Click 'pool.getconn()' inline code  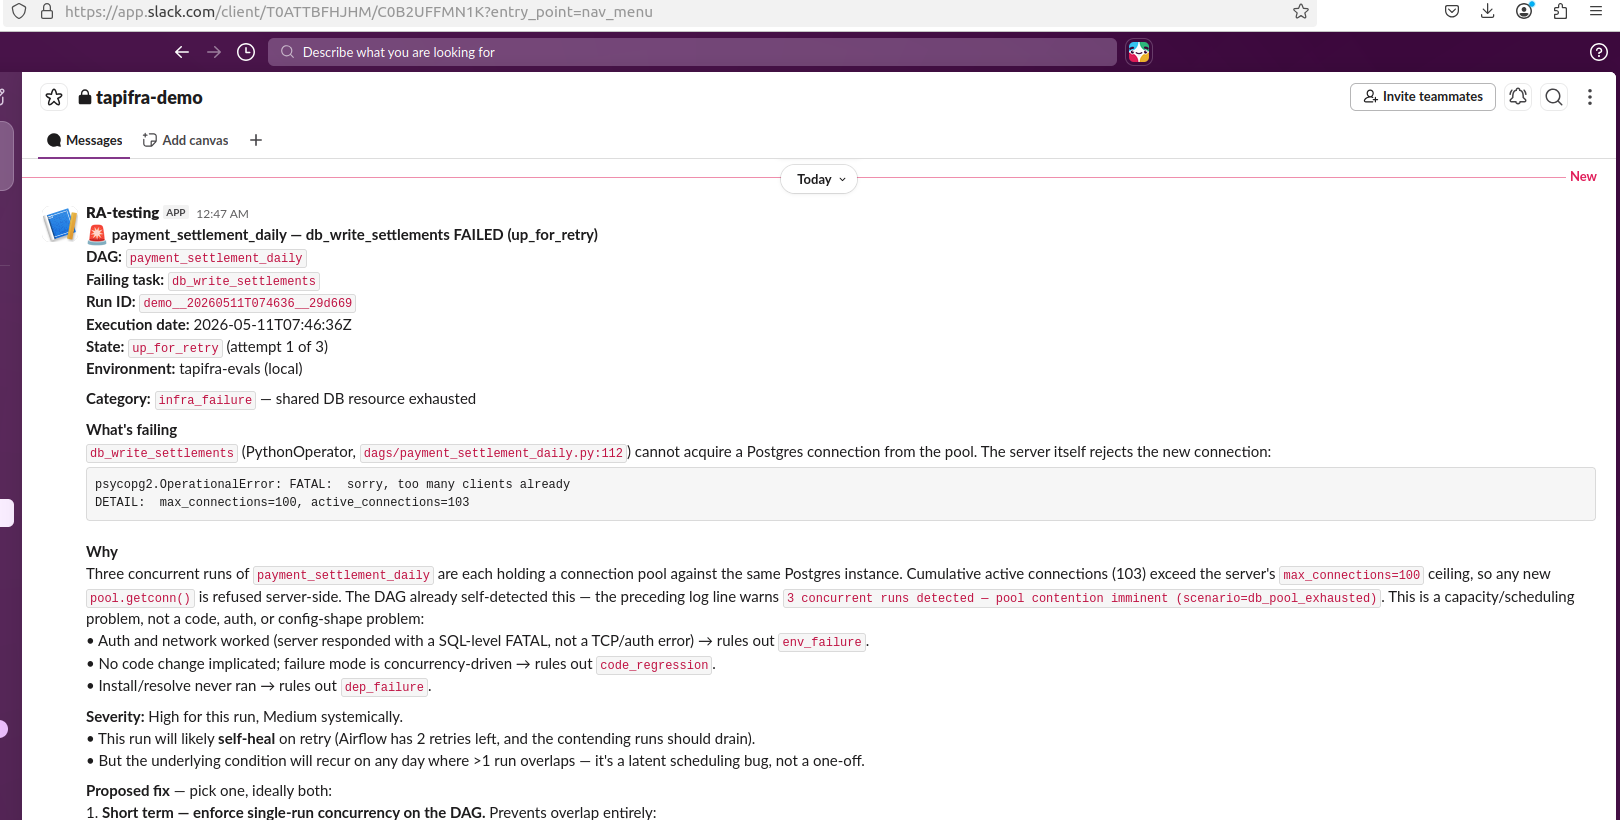(x=140, y=598)
